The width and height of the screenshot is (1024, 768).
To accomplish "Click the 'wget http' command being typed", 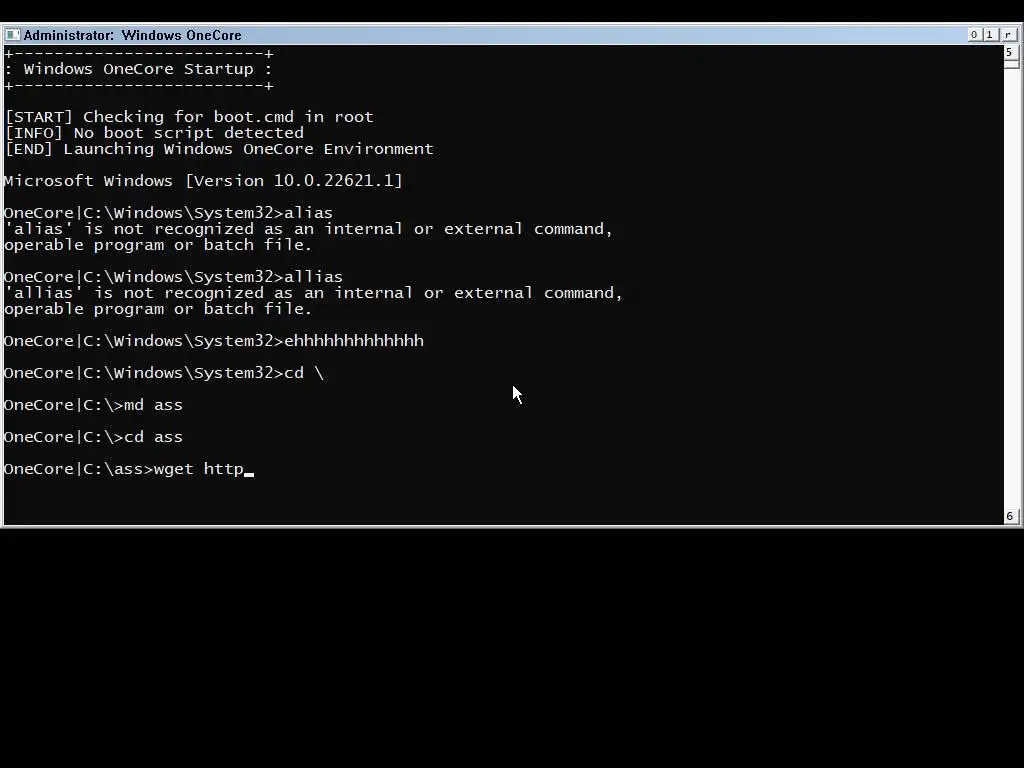I will [x=199, y=469].
